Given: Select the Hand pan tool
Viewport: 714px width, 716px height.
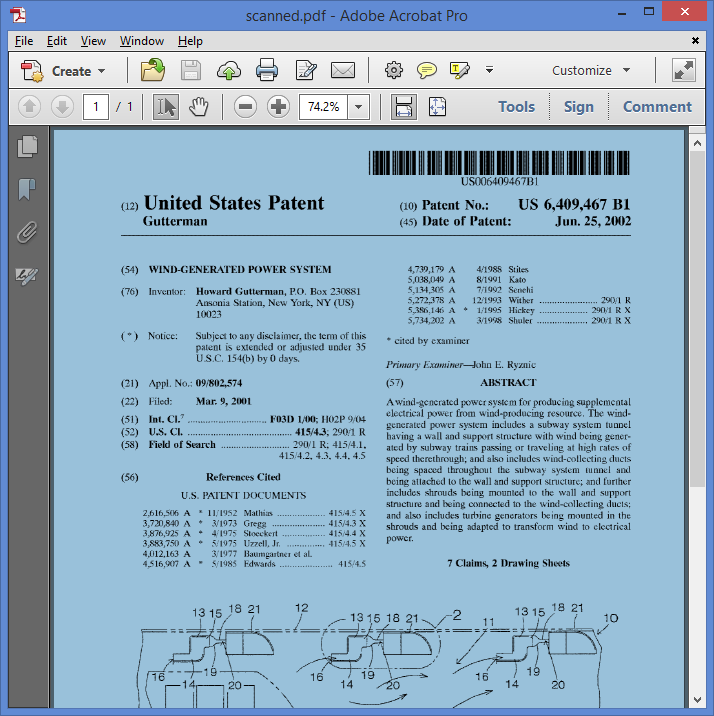Looking at the screenshot, I should 198,107.
